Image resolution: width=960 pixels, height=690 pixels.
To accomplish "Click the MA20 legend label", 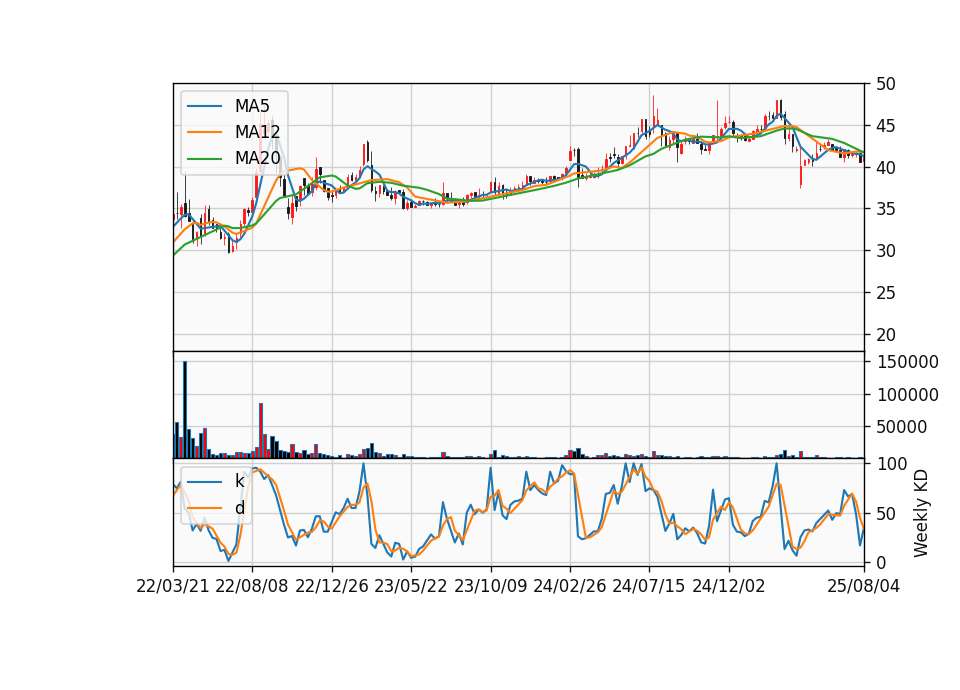I will [257, 159].
